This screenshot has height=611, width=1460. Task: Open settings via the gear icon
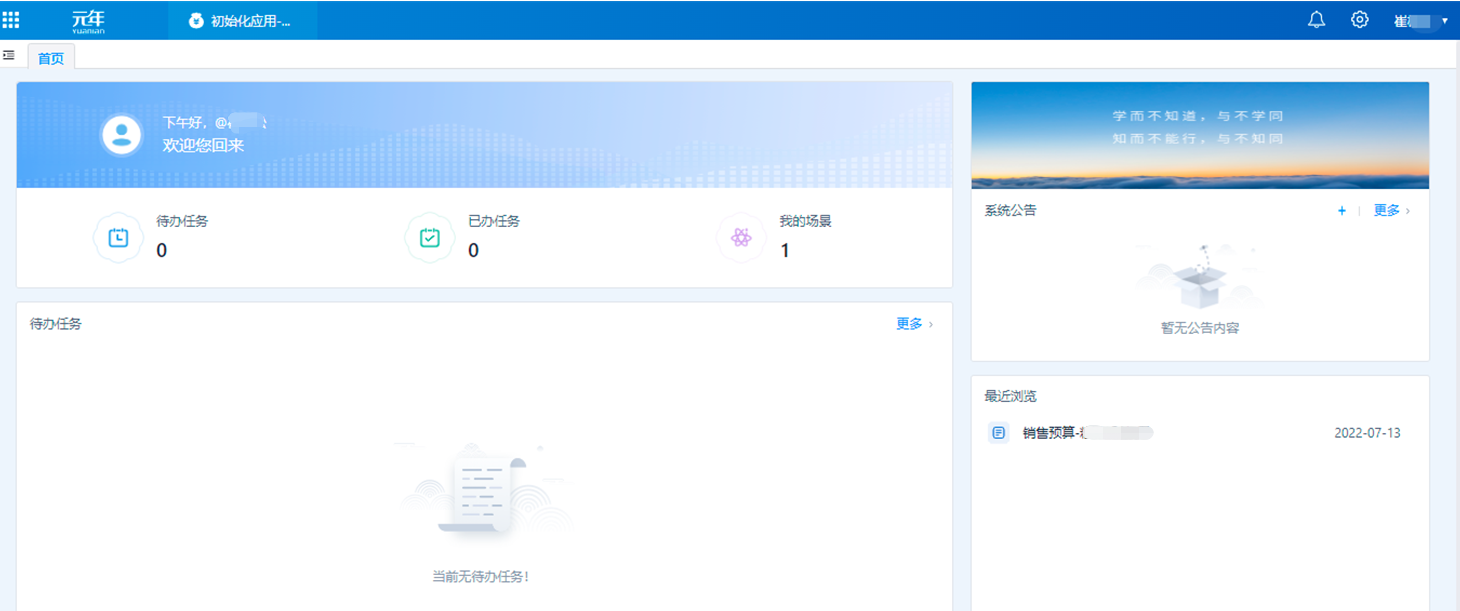click(x=1359, y=20)
